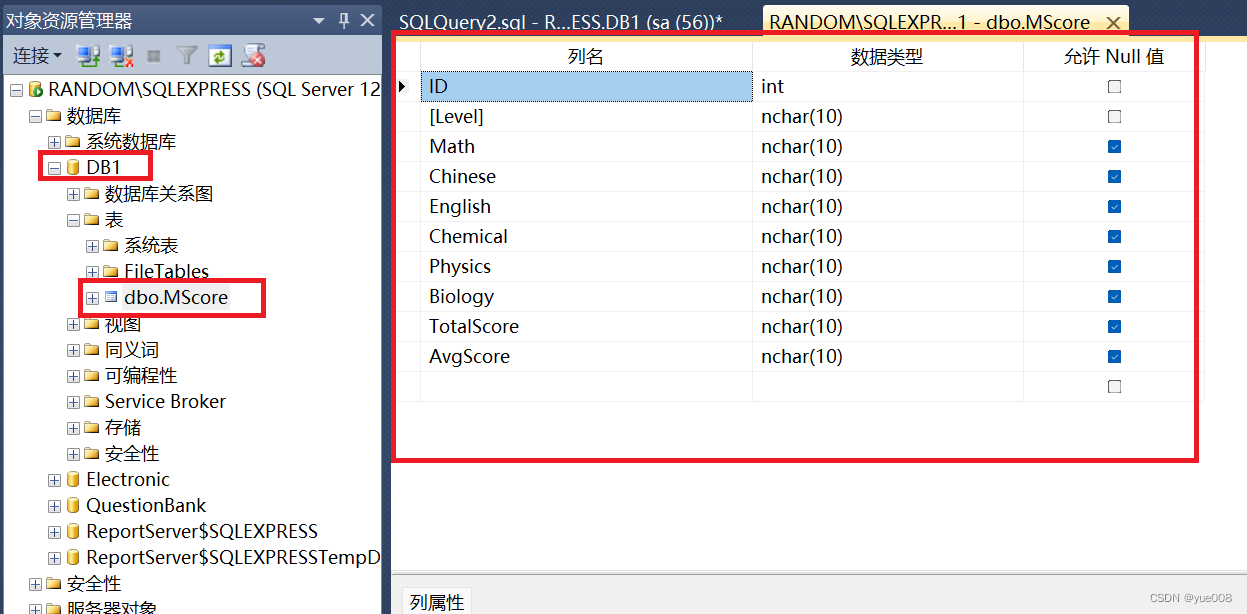Click the DB1 database cylinder icon
Image resolution: width=1247 pixels, height=614 pixels.
pos(73,167)
